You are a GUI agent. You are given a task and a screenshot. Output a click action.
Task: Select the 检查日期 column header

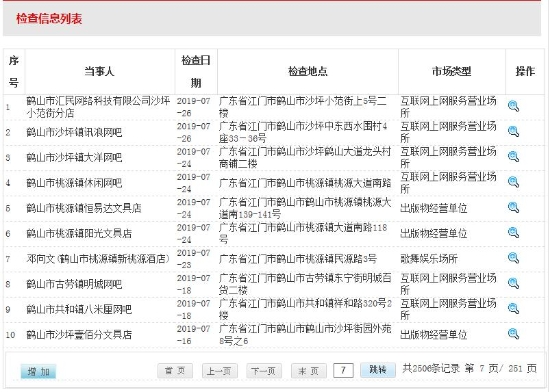(196, 72)
